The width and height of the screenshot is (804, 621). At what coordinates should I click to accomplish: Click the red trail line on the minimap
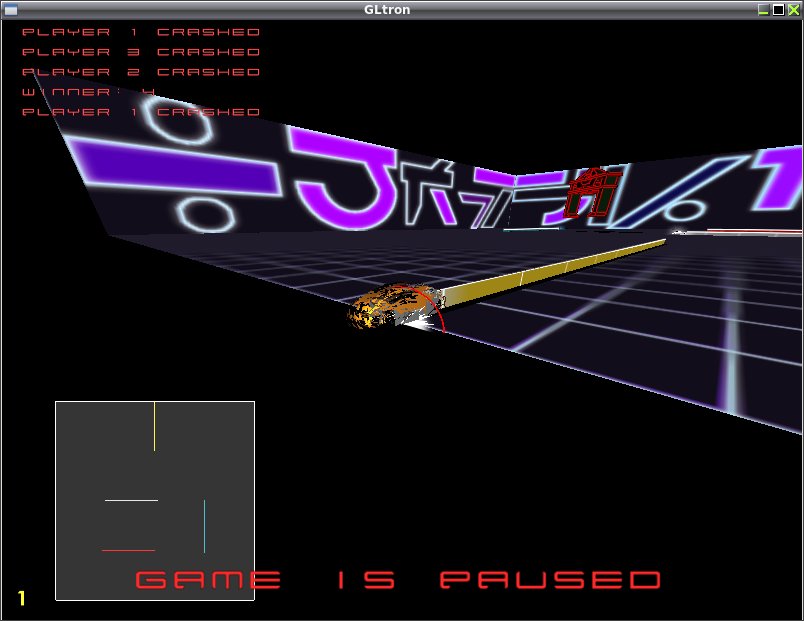[129, 550]
